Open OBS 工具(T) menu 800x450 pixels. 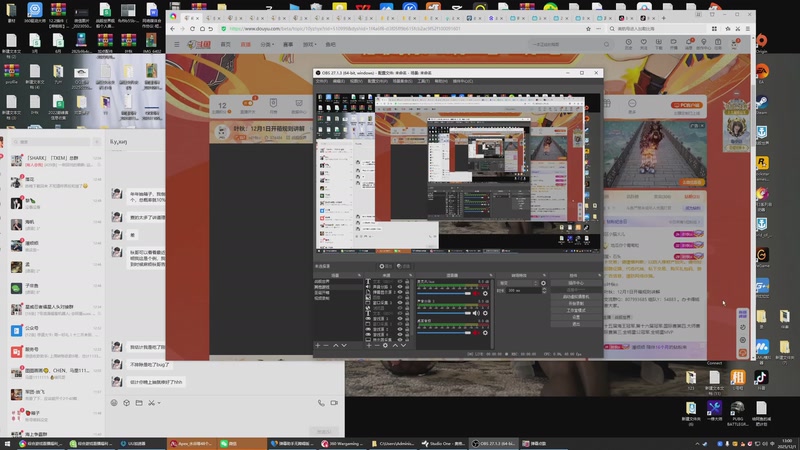tap(424, 81)
